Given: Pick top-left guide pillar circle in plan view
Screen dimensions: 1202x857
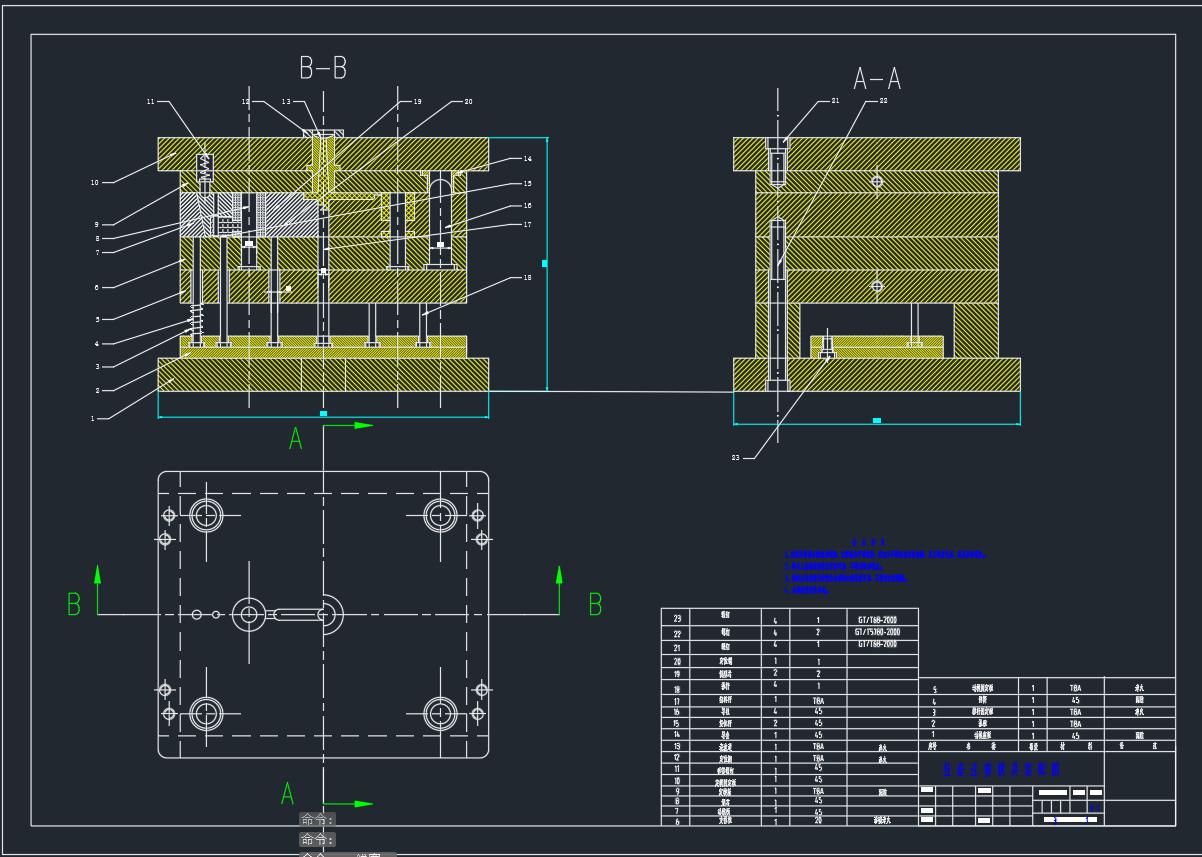Looking at the screenshot, I should (207, 515).
